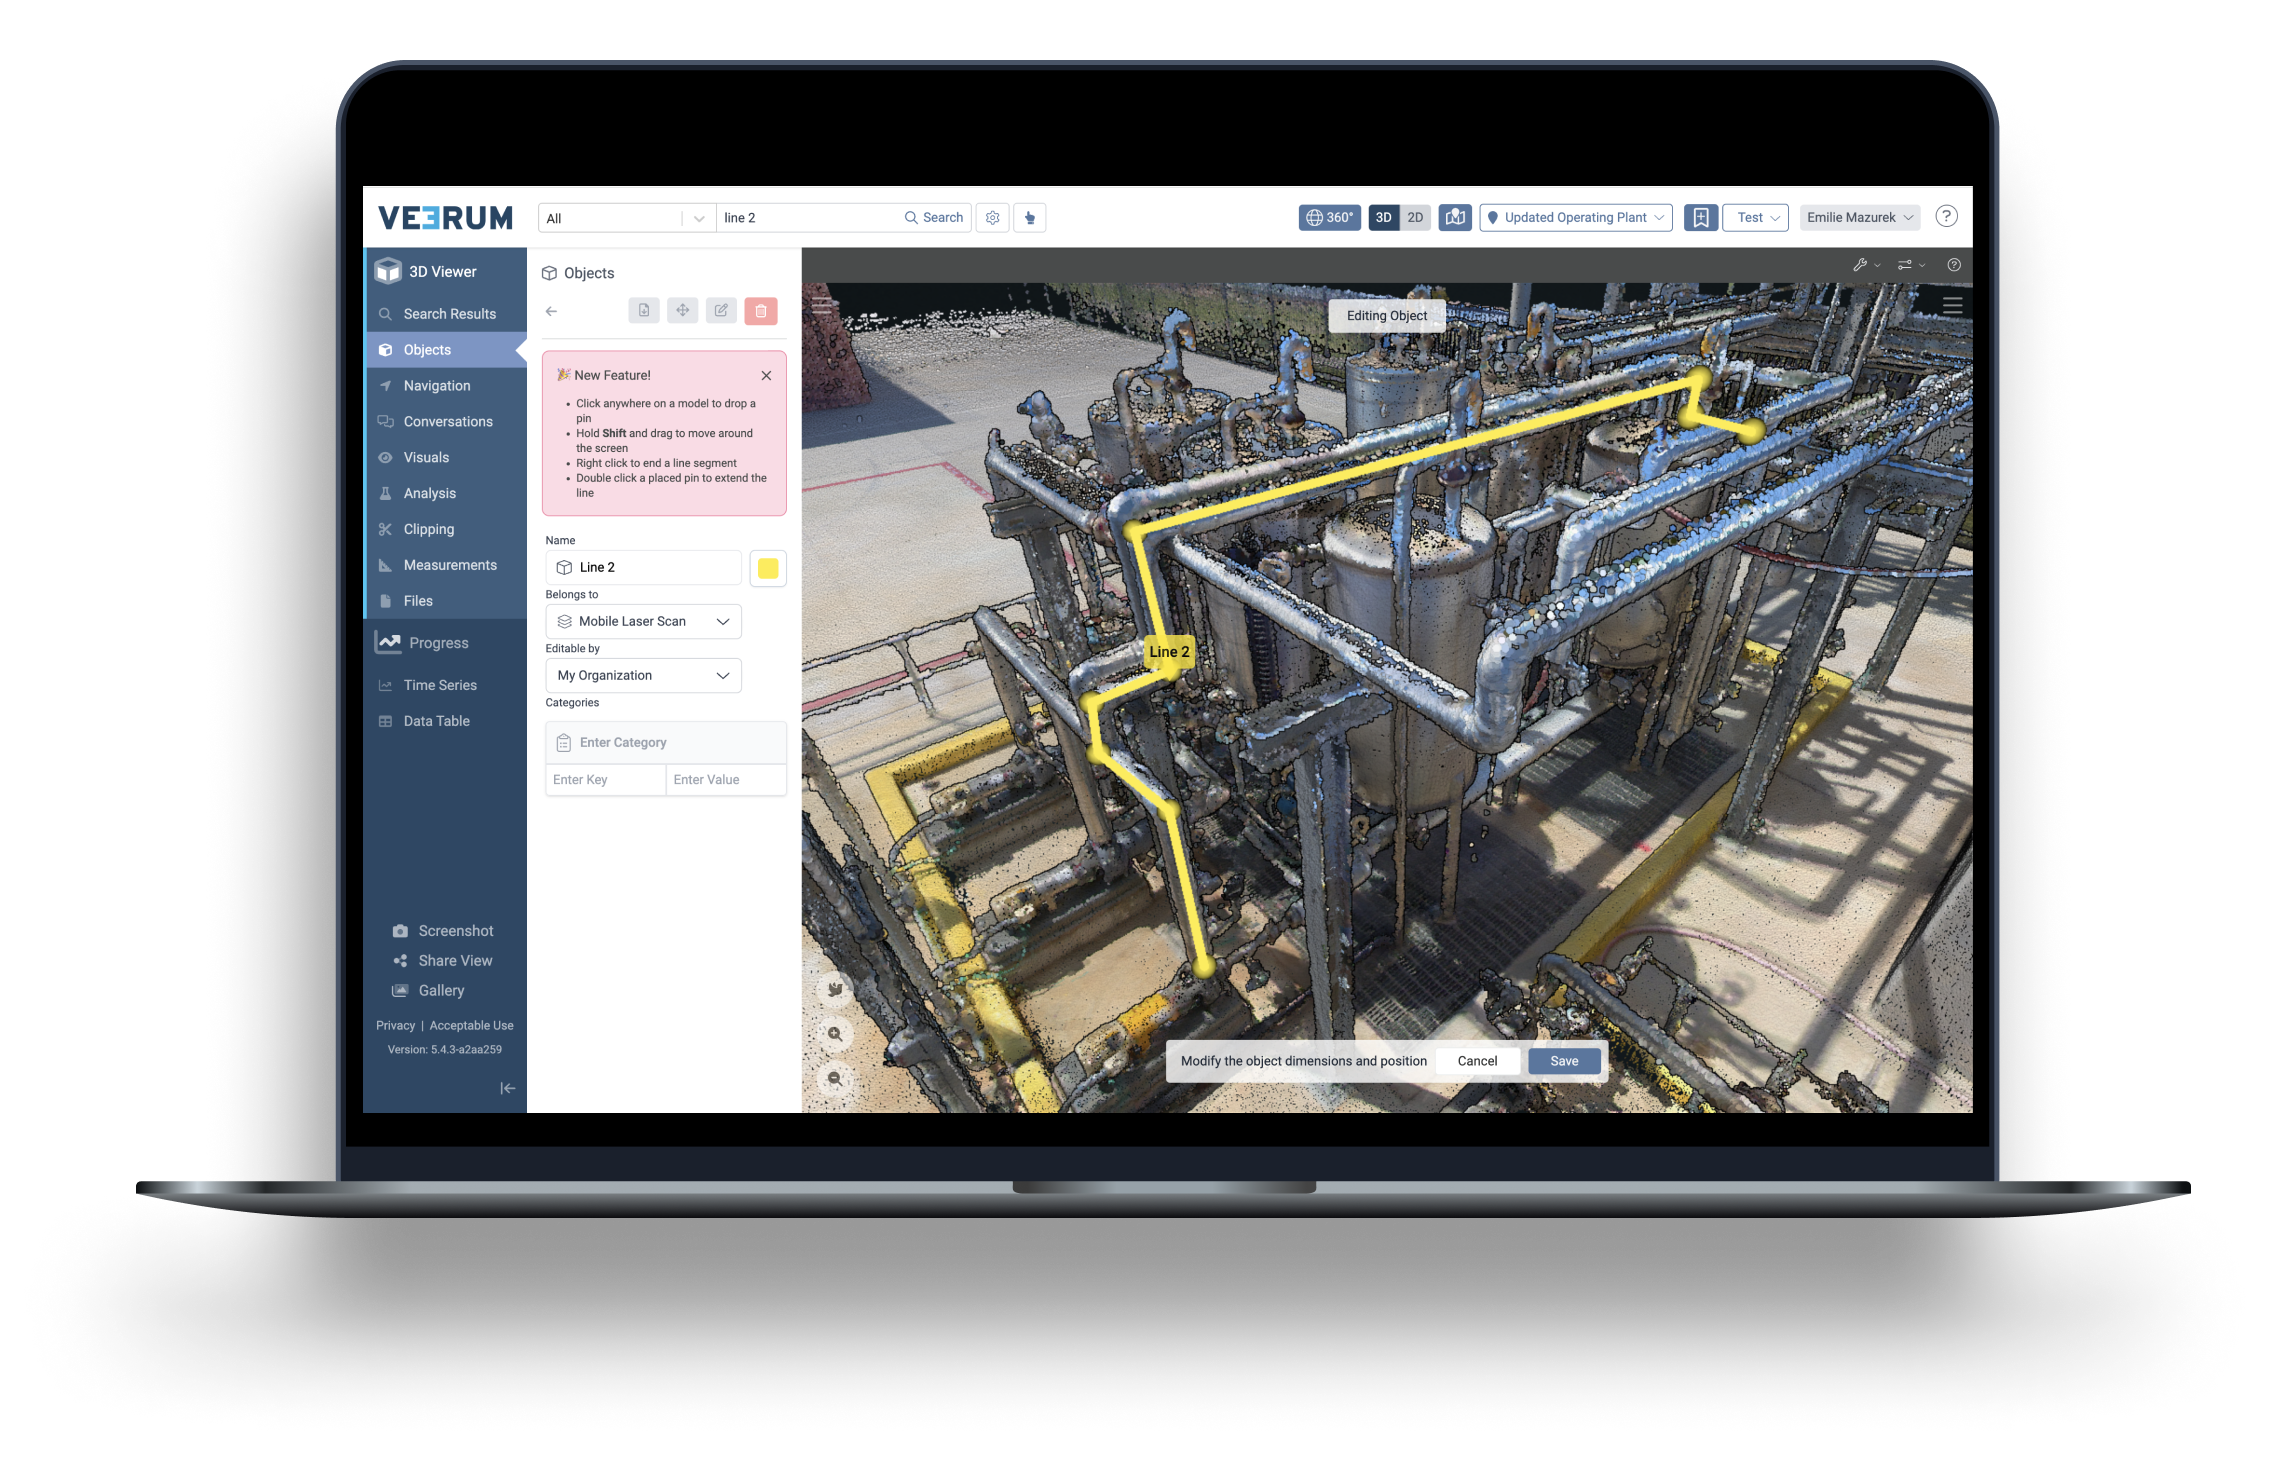Save the object dimension changes

pyautogui.click(x=1563, y=1061)
